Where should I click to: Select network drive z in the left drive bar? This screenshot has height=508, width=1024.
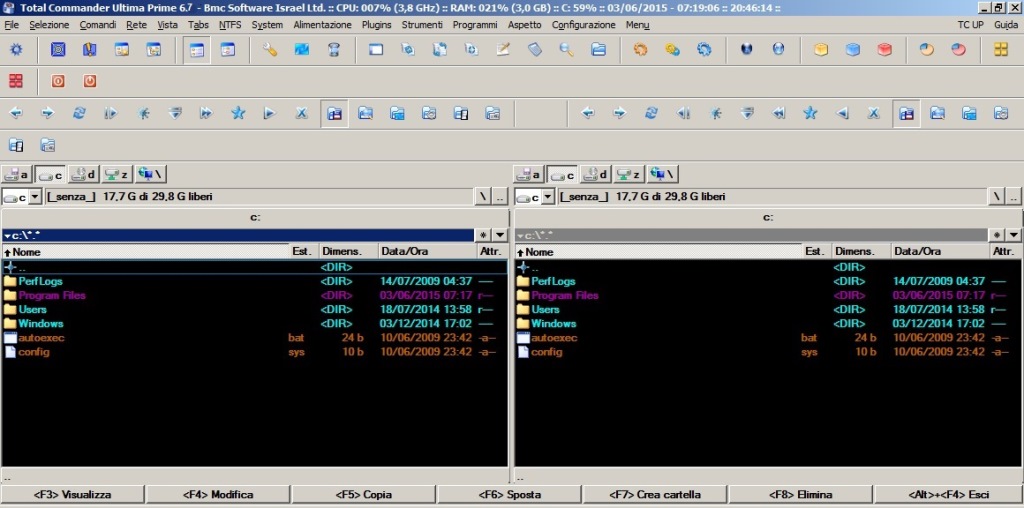pos(117,174)
